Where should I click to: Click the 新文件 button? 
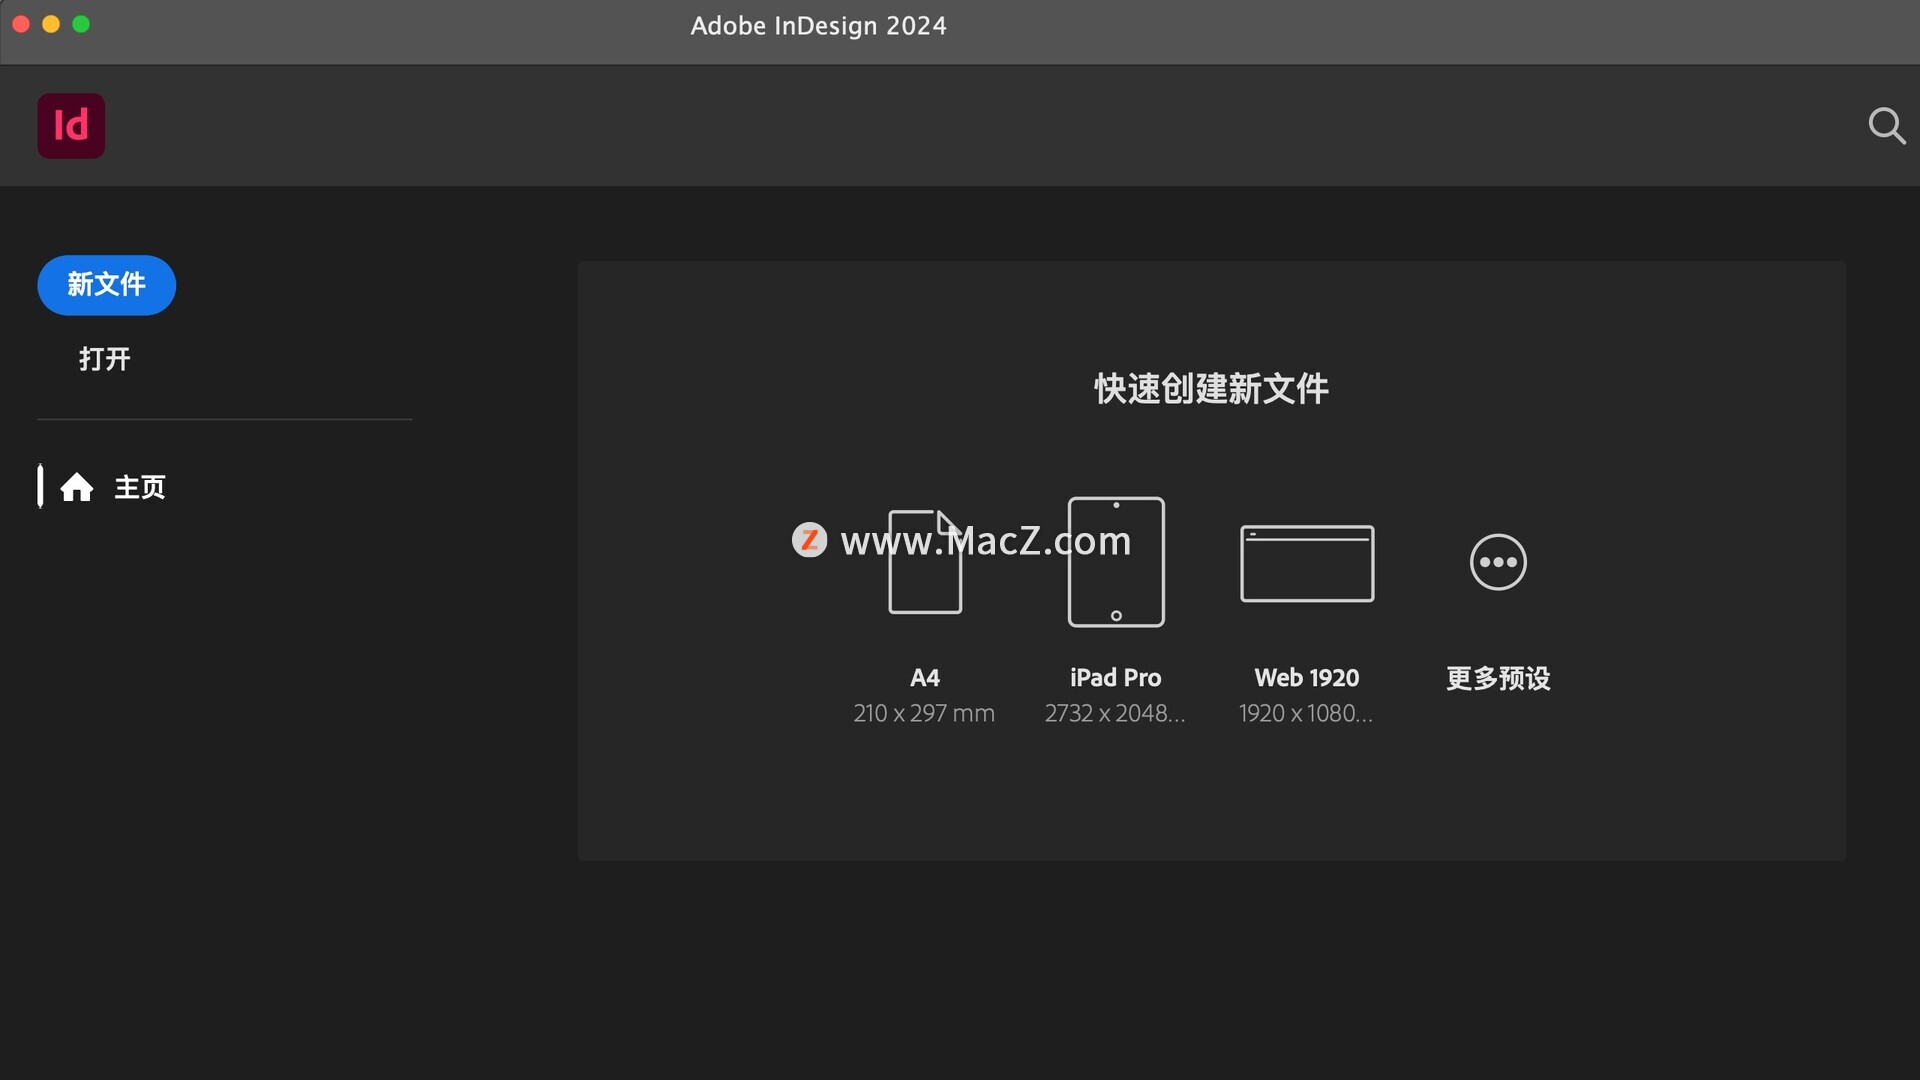[x=107, y=285]
